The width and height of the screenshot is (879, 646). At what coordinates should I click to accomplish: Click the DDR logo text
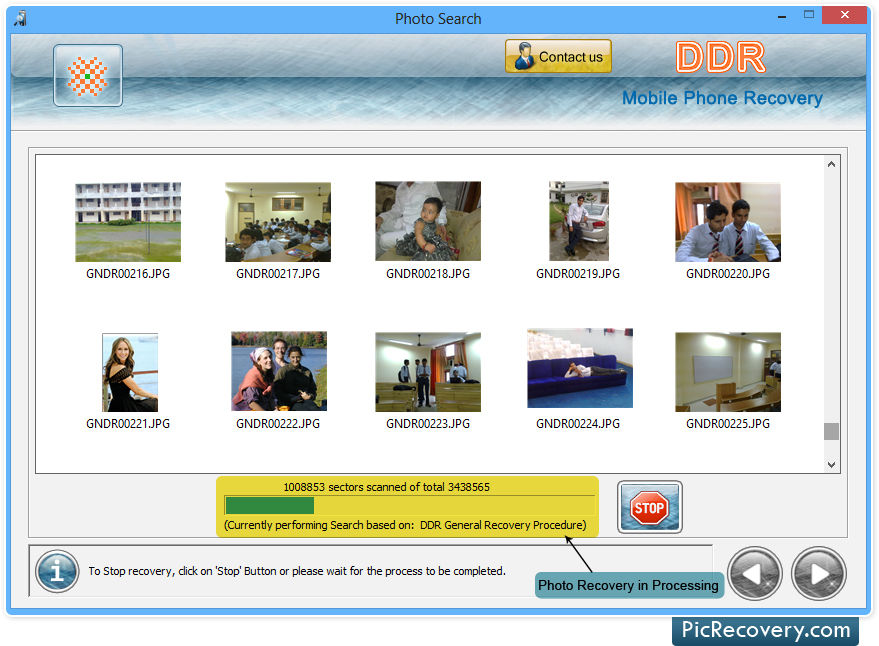tap(720, 57)
